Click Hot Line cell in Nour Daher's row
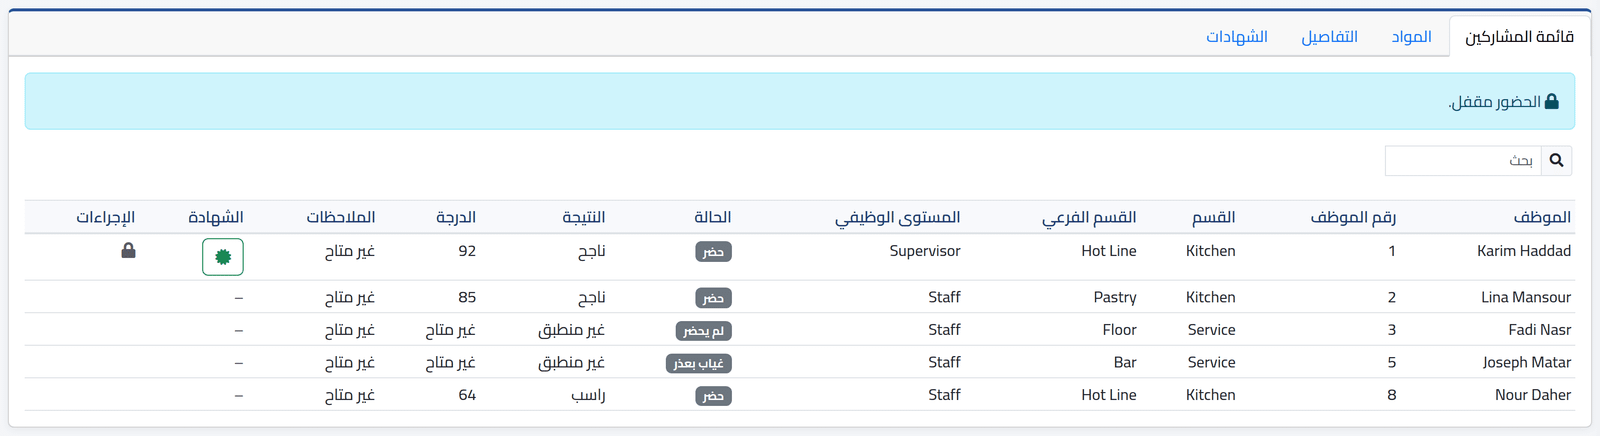Screen dimensions: 1600x436 point(1108,395)
